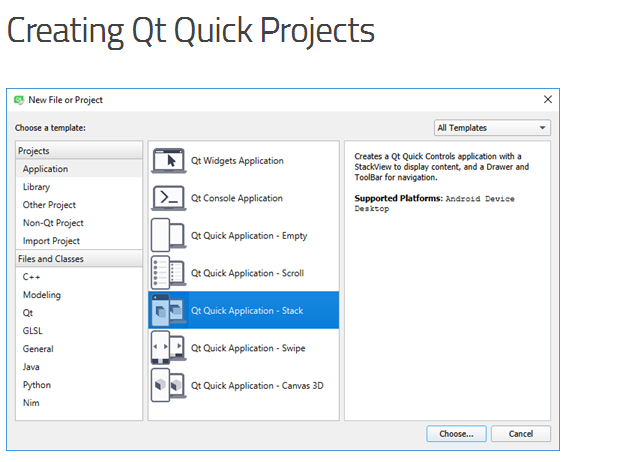Select the Application project category
Image resolution: width=642 pixels, height=462 pixels.
point(79,169)
